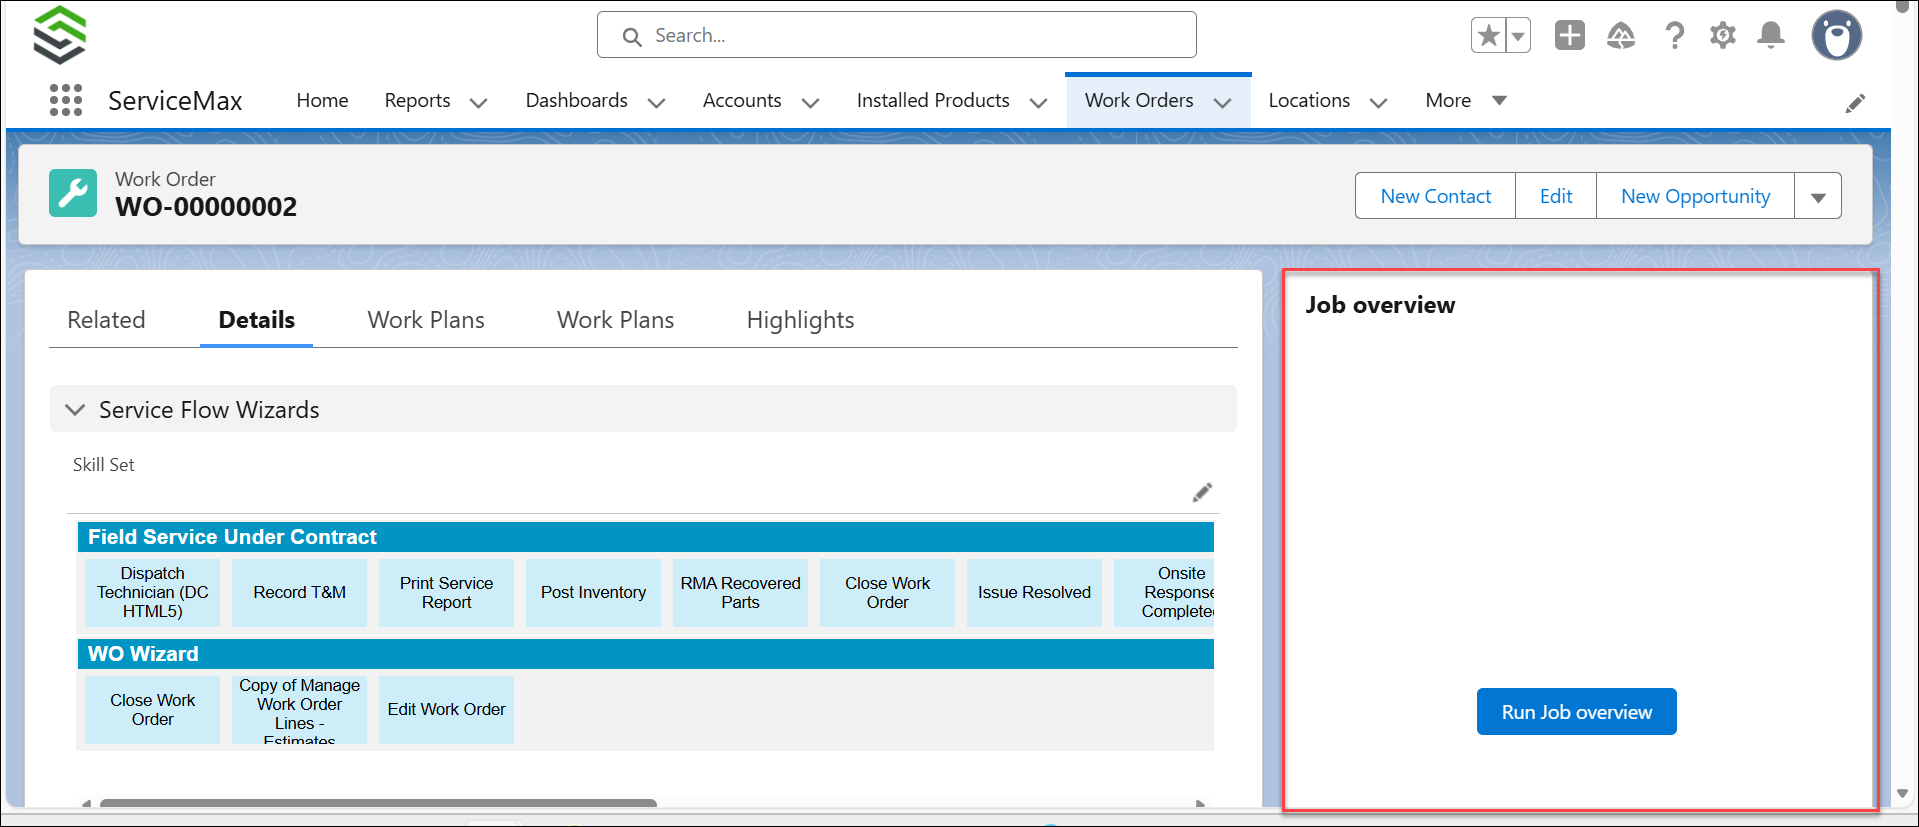Click the Work Order wrench icon

[73, 193]
